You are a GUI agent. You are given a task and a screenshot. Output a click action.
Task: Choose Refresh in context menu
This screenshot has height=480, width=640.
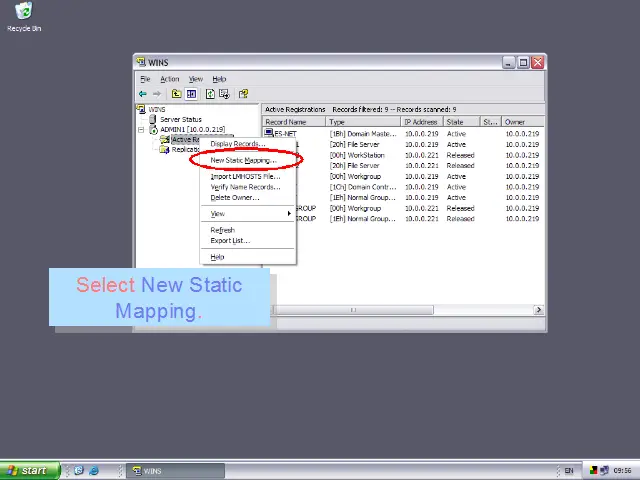pos(248,230)
